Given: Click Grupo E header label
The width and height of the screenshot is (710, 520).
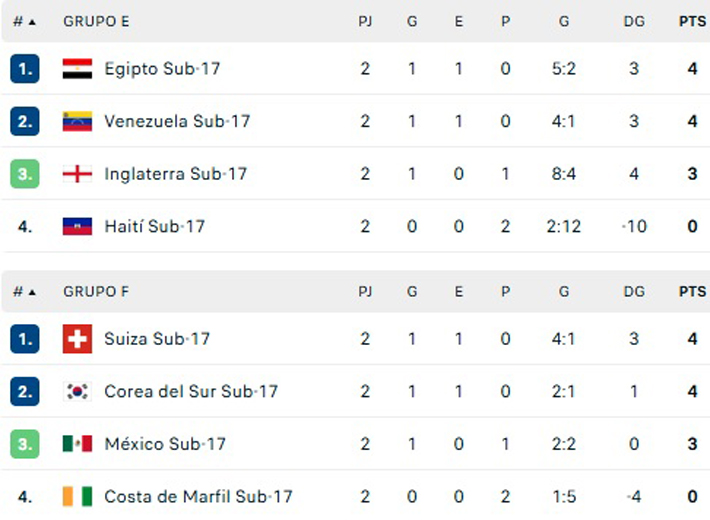Looking at the screenshot, I should [96, 22].
